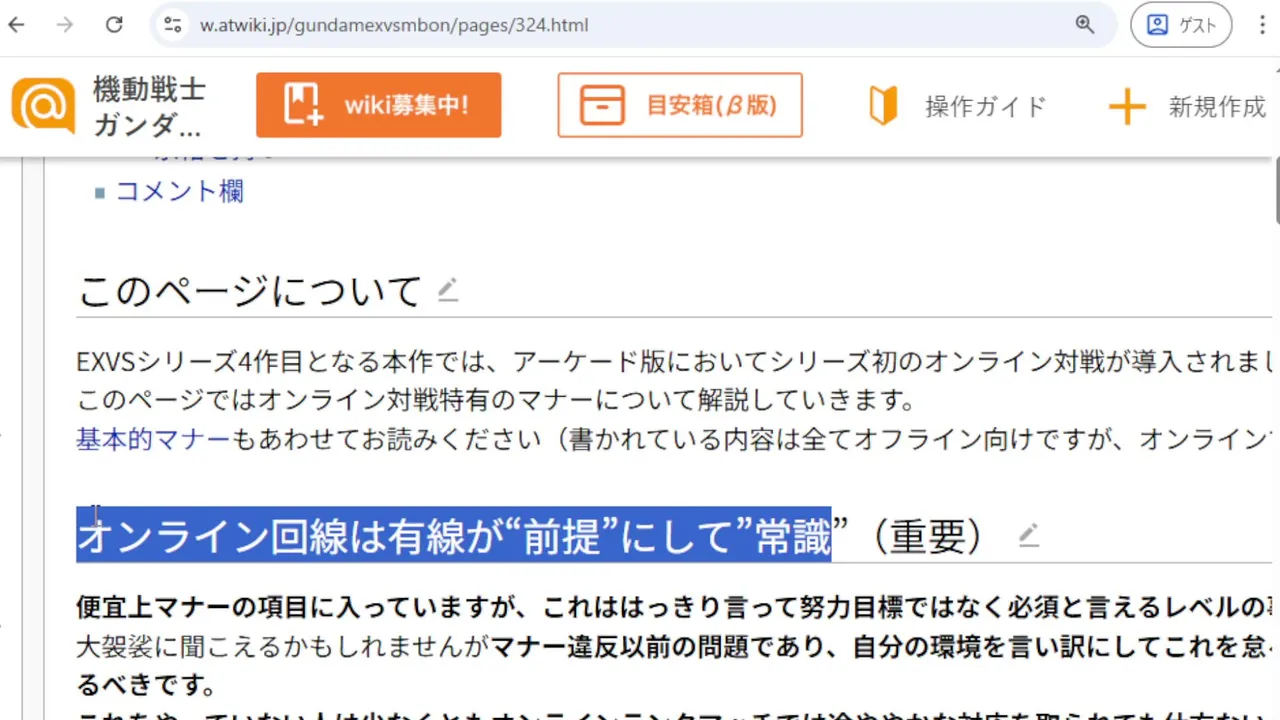Viewport: 1280px width, 720px height.
Task: Click the このページについて heading
Action: tap(249, 291)
